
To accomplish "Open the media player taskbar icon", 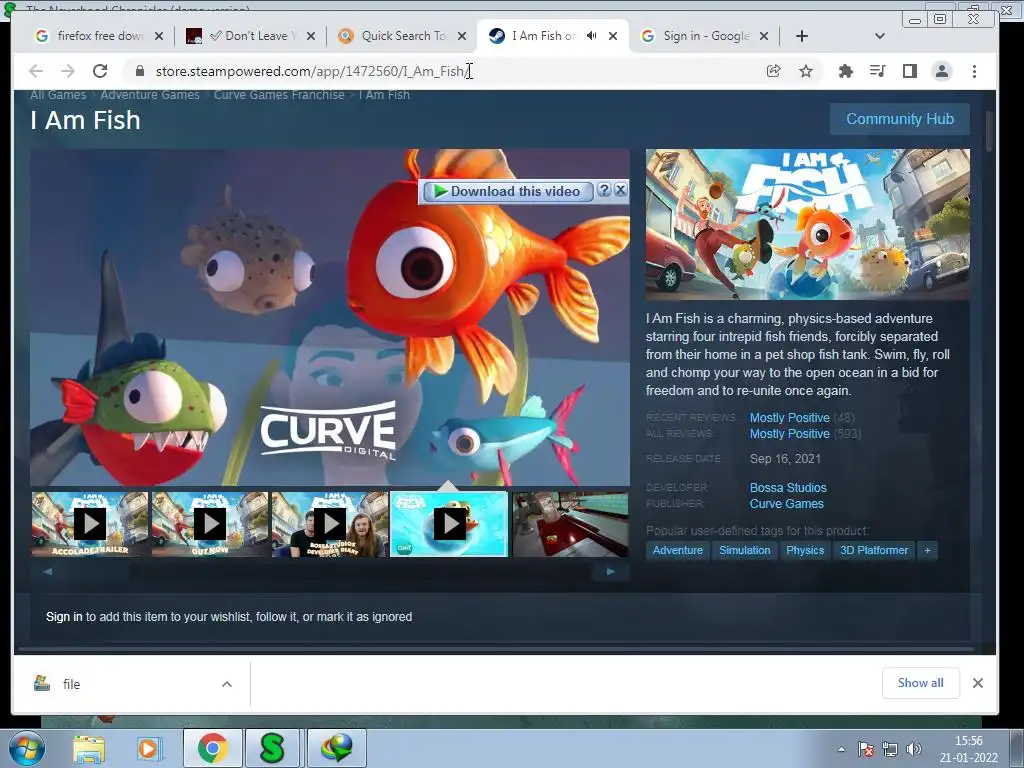I will tap(149, 748).
